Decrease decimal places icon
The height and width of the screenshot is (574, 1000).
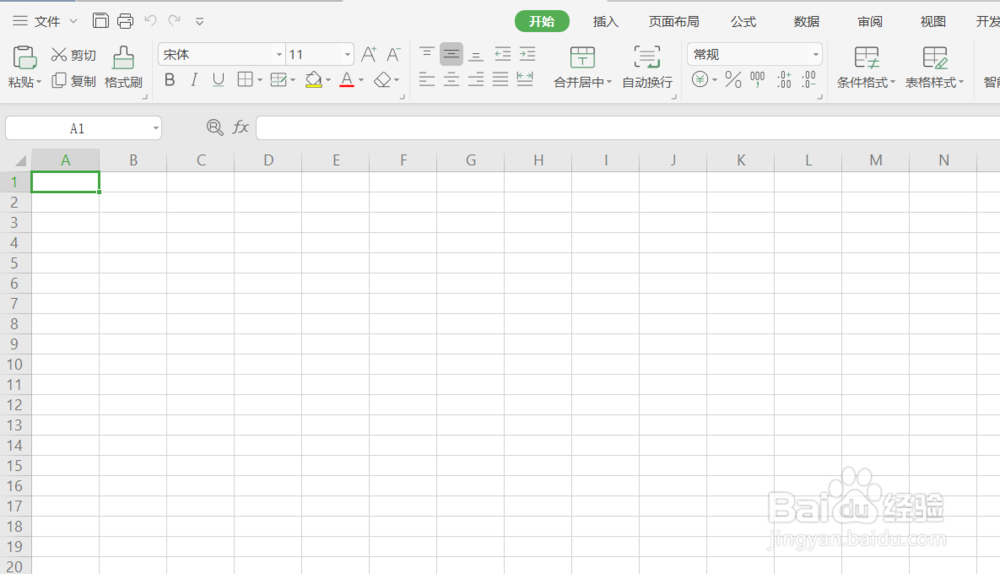pos(809,80)
